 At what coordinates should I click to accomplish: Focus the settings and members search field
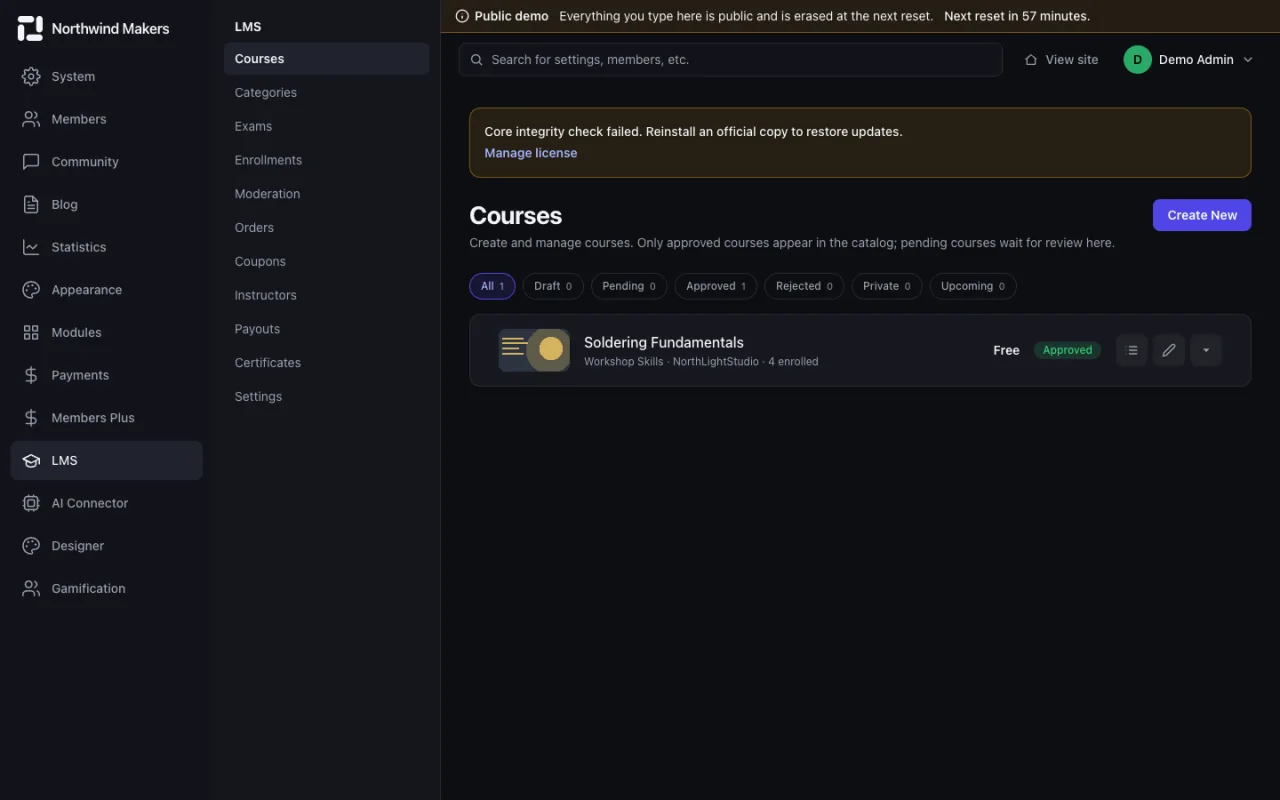tap(731, 60)
